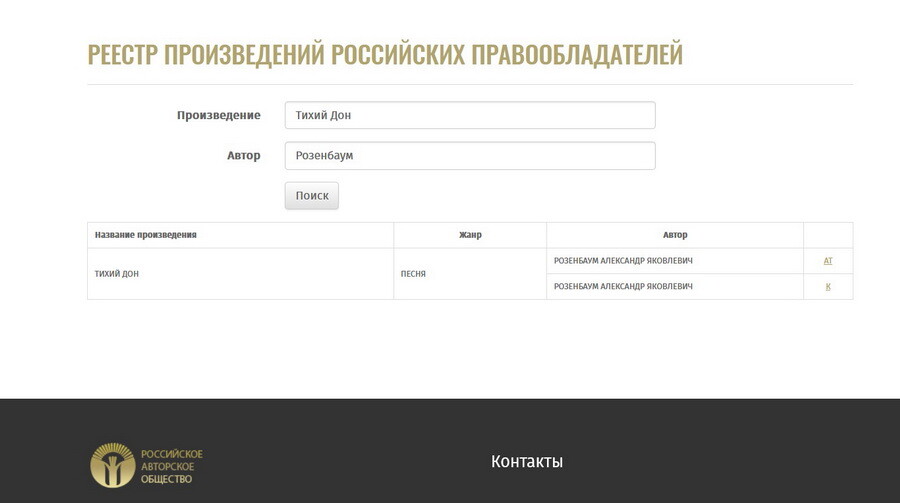This screenshot has width=900, height=503.
Task: Click second РОЗЕНБАУМ АЛЕКСАНДР ЯКОВЛЕВИЧ author row
Action: (x=623, y=287)
